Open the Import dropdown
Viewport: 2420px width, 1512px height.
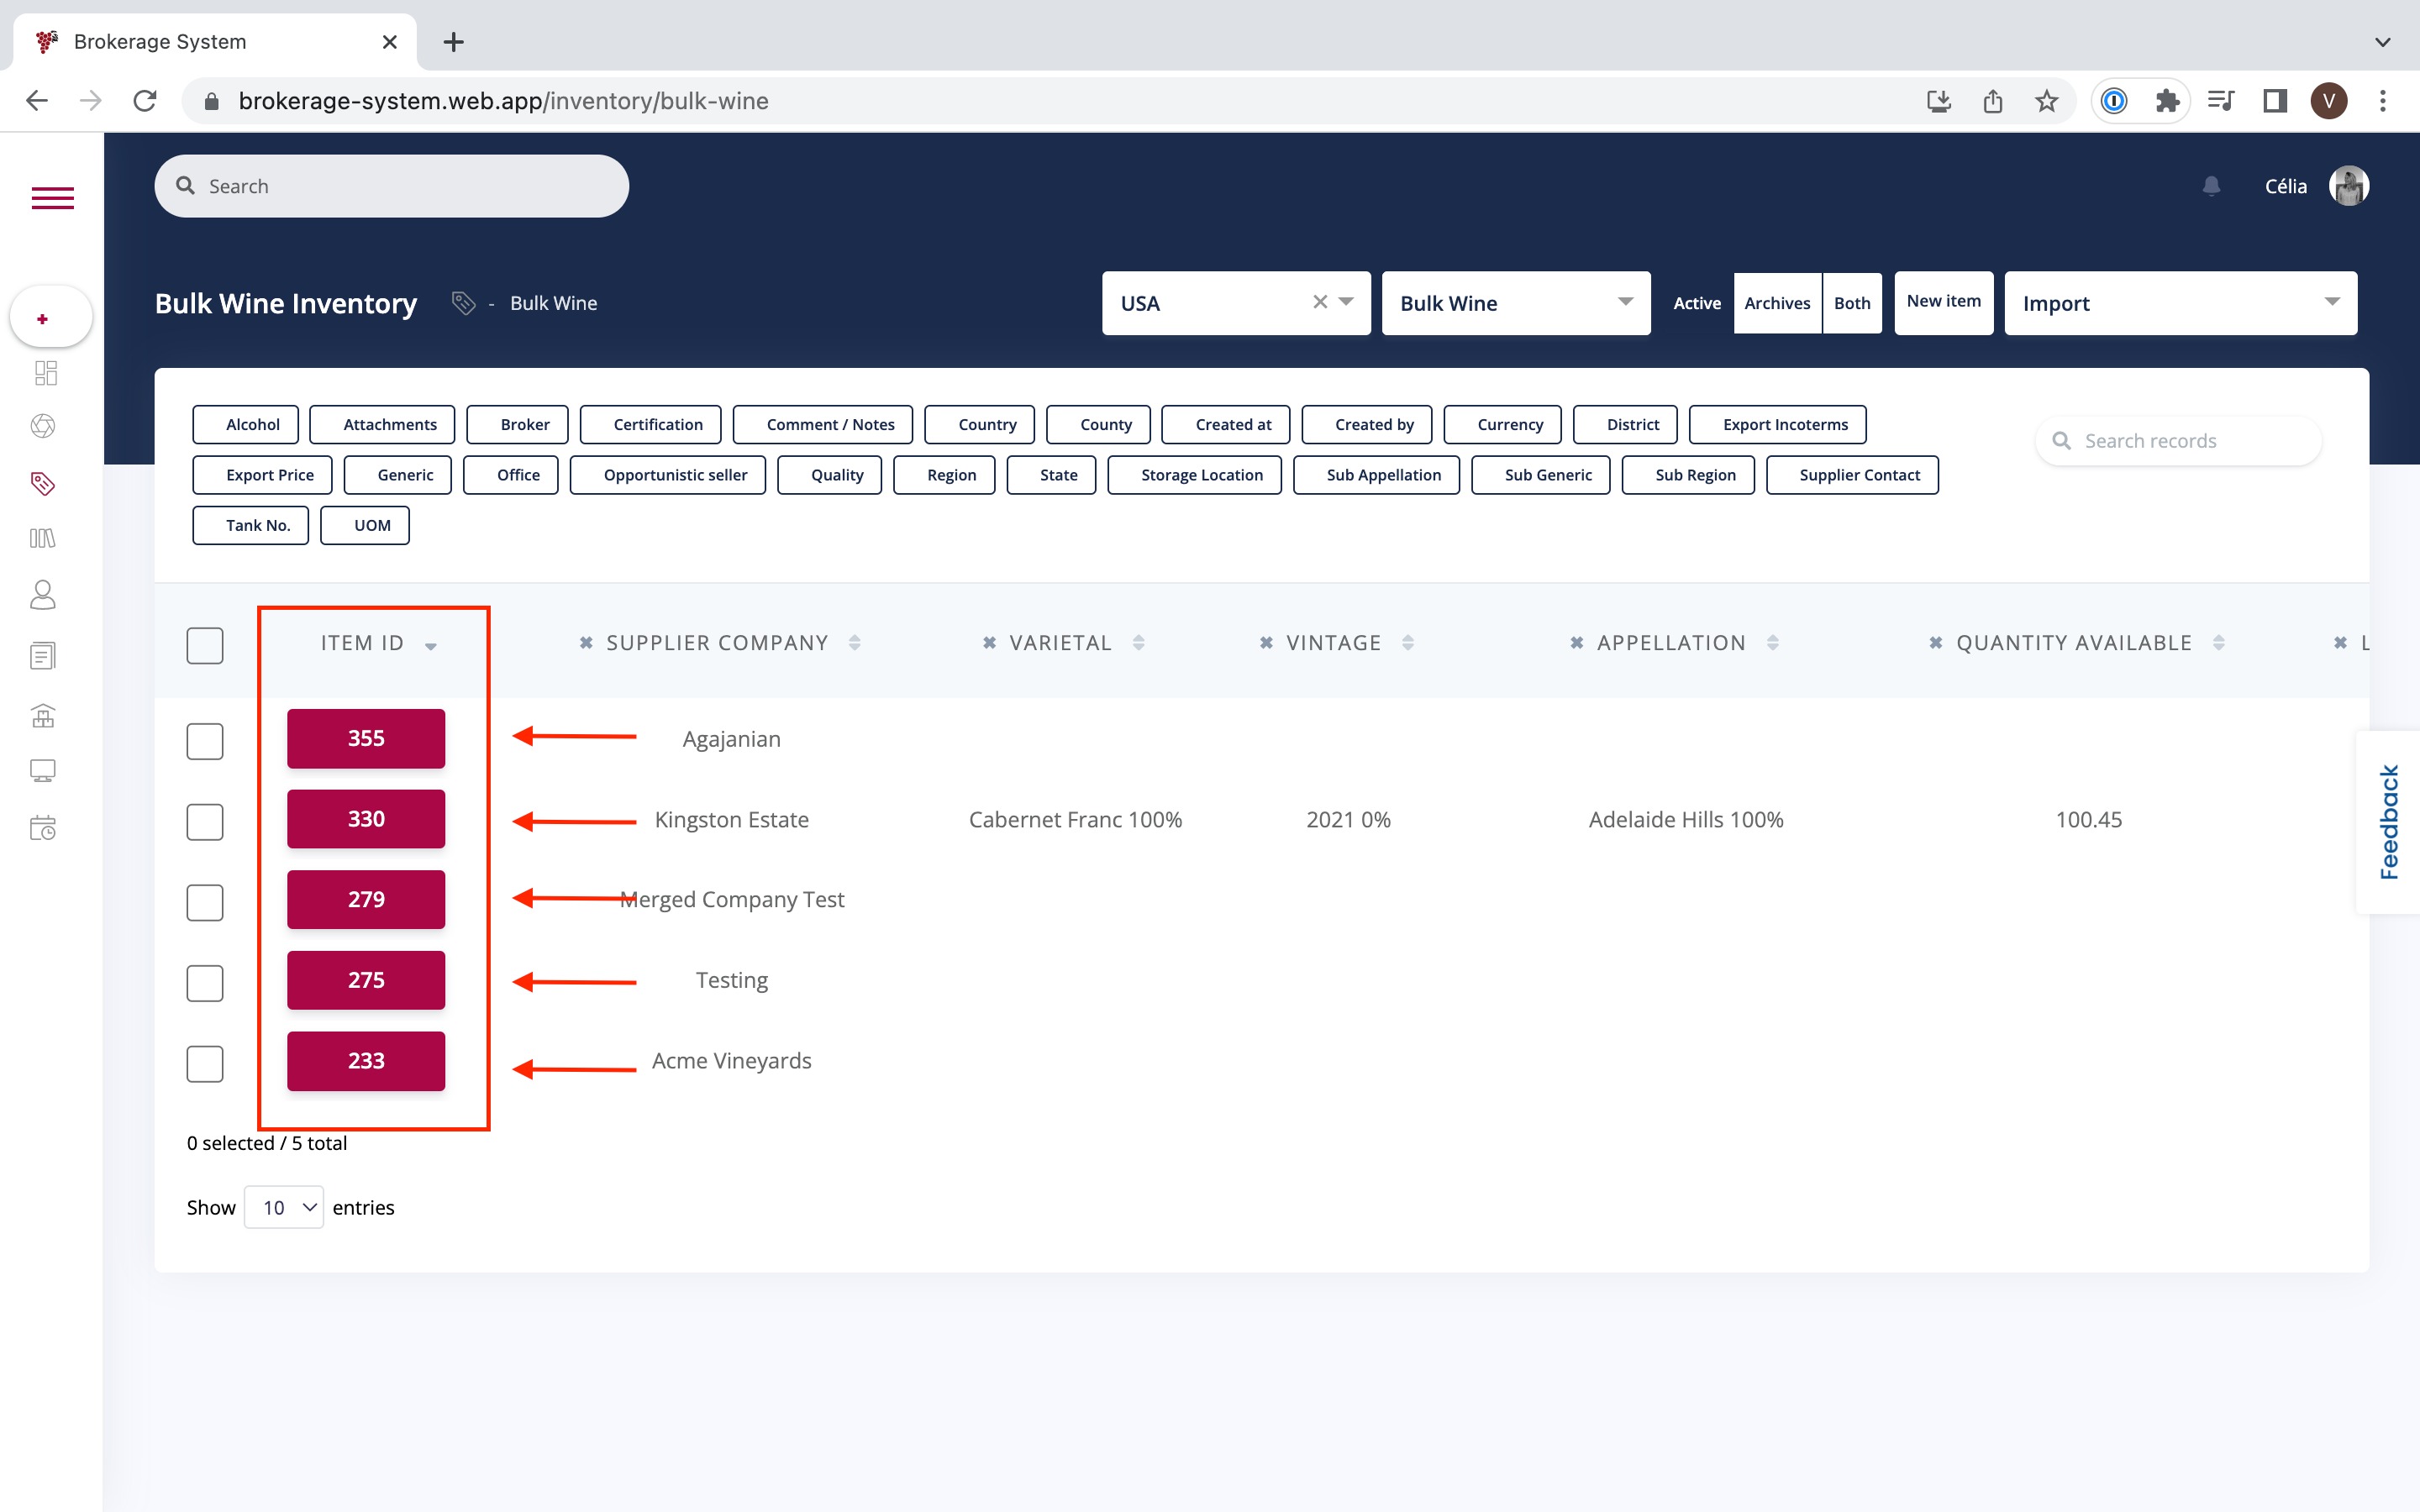(x=2180, y=303)
